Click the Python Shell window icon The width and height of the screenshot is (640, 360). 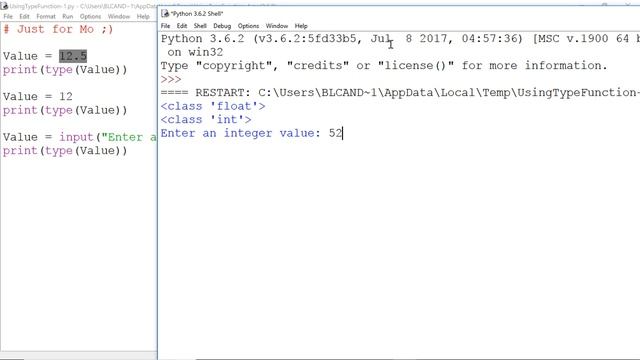165,13
